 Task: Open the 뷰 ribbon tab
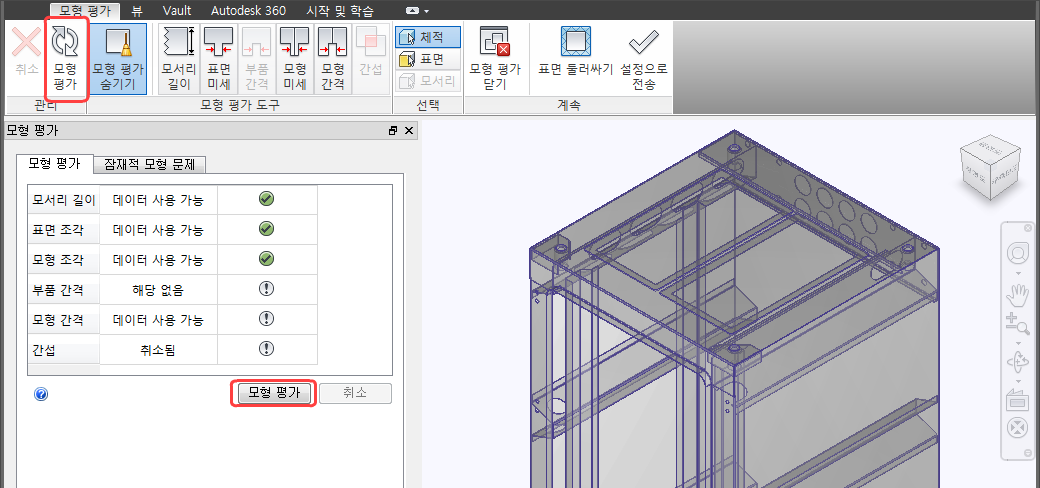[137, 11]
